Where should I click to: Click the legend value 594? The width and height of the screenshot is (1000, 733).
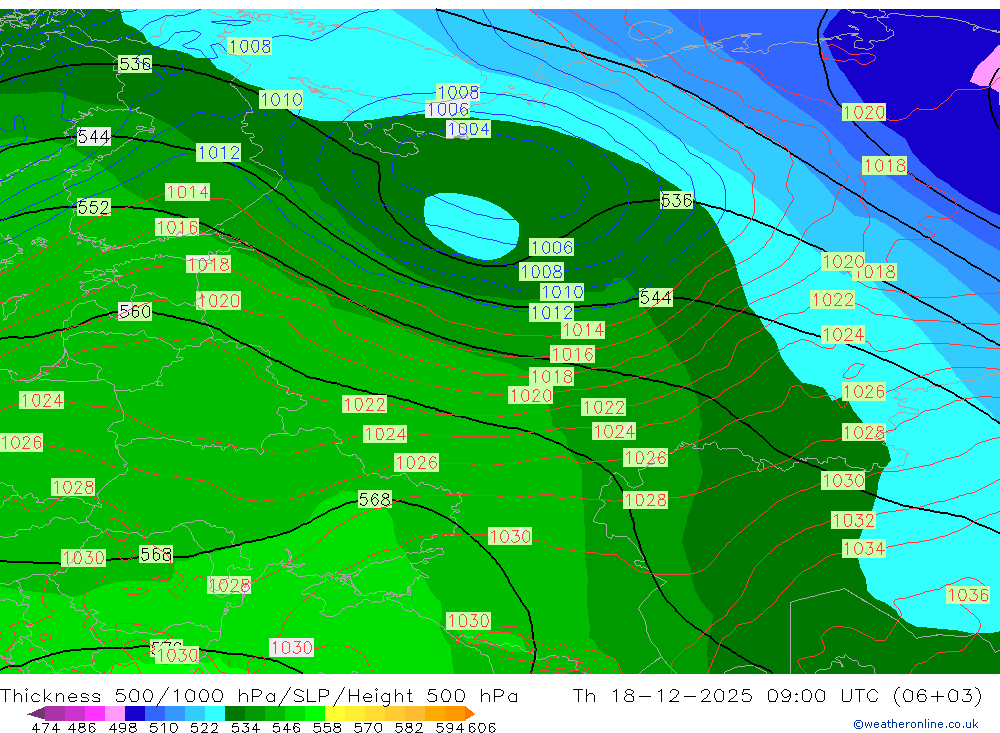tap(449, 727)
